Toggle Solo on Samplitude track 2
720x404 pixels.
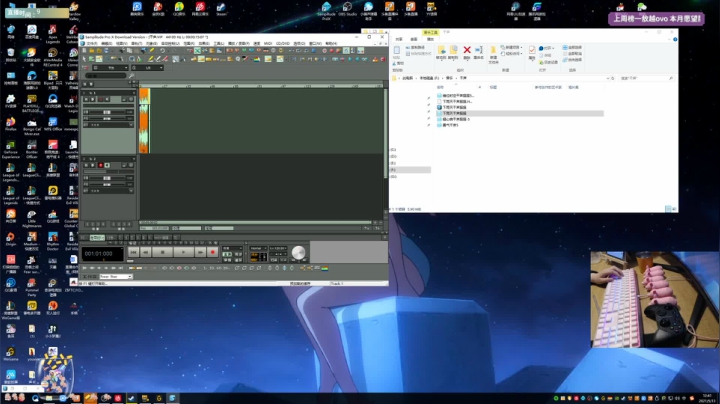(x=93, y=165)
